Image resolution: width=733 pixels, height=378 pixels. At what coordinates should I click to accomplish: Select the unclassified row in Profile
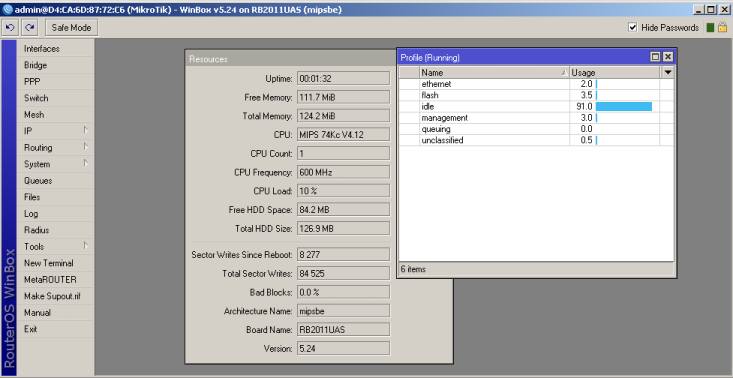point(537,140)
